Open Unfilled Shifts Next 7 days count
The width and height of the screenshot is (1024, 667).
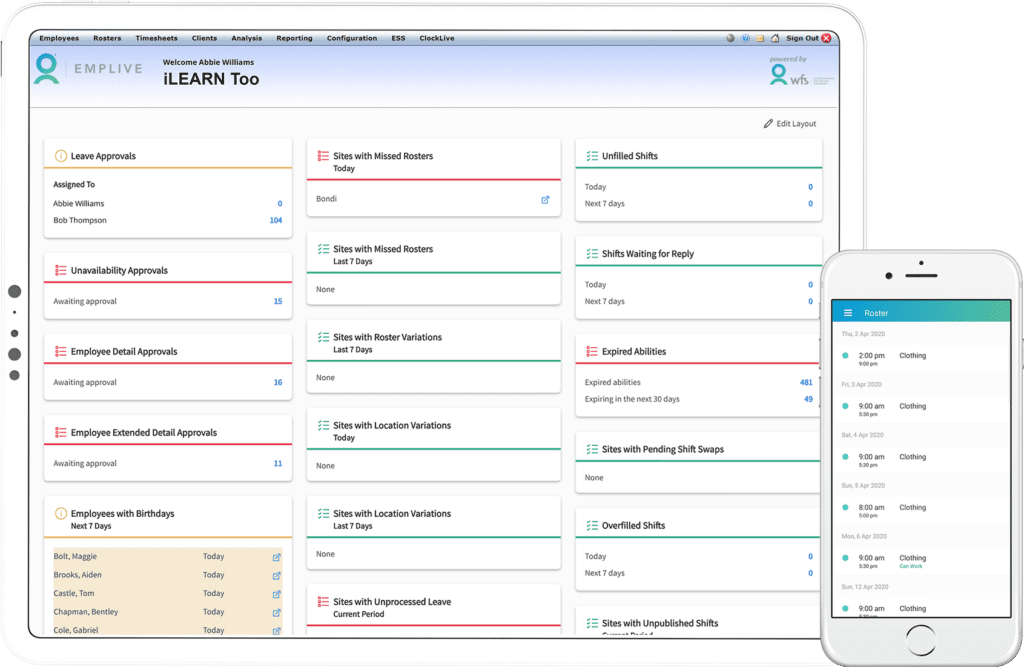coord(810,204)
